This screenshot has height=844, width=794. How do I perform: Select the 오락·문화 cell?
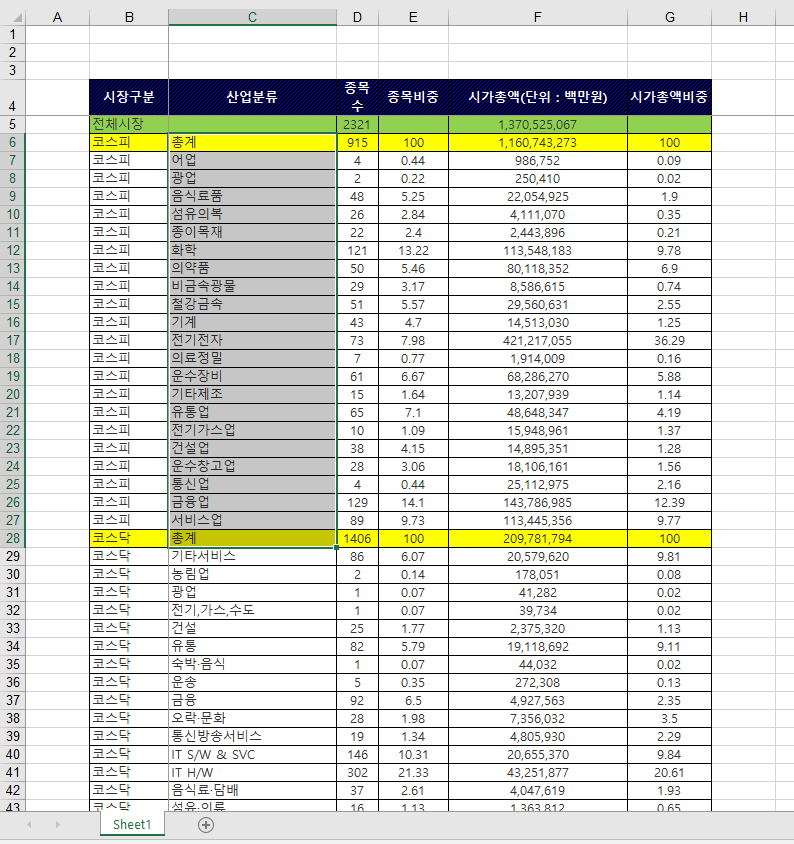(252, 719)
